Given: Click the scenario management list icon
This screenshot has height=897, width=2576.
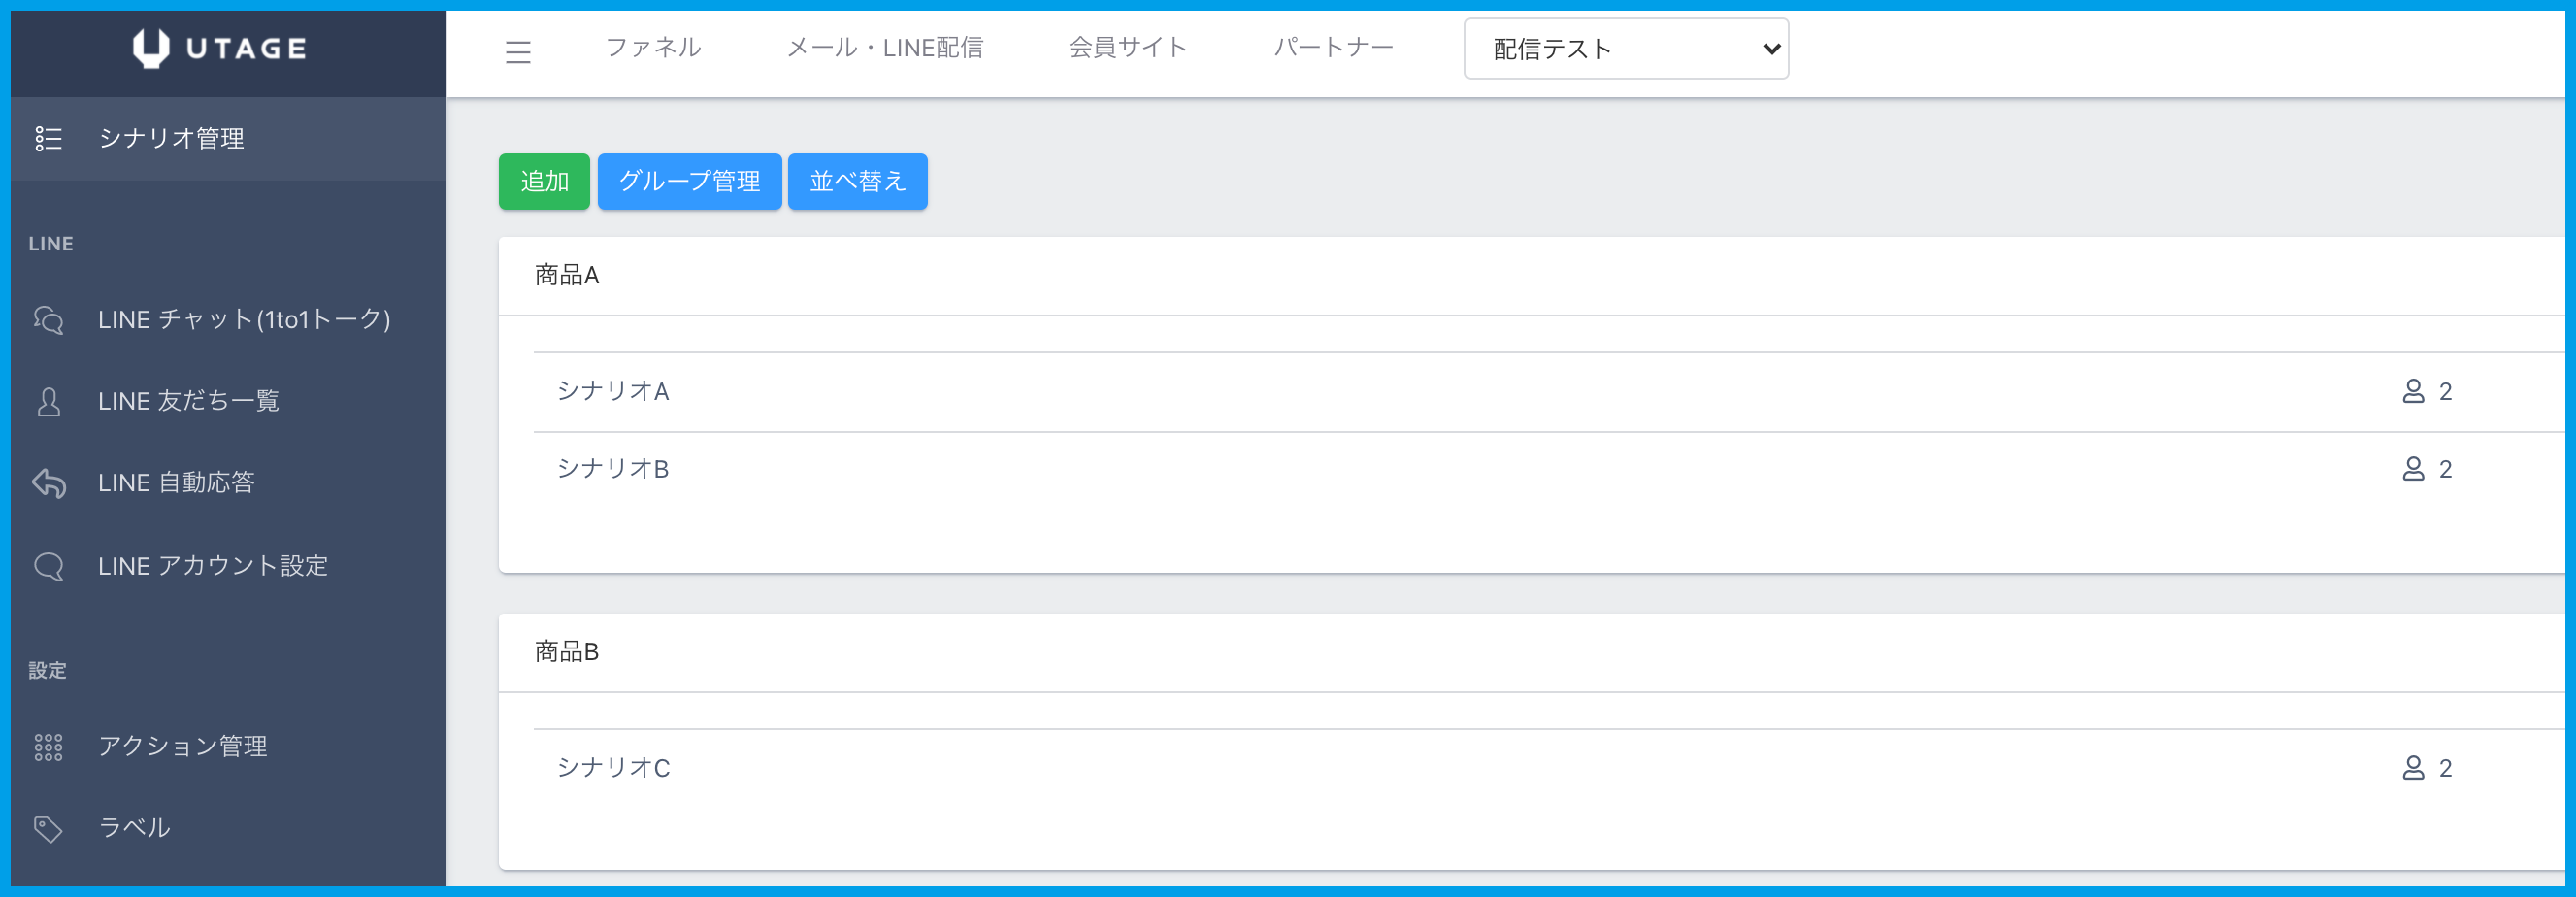Looking at the screenshot, I should coord(48,139).
